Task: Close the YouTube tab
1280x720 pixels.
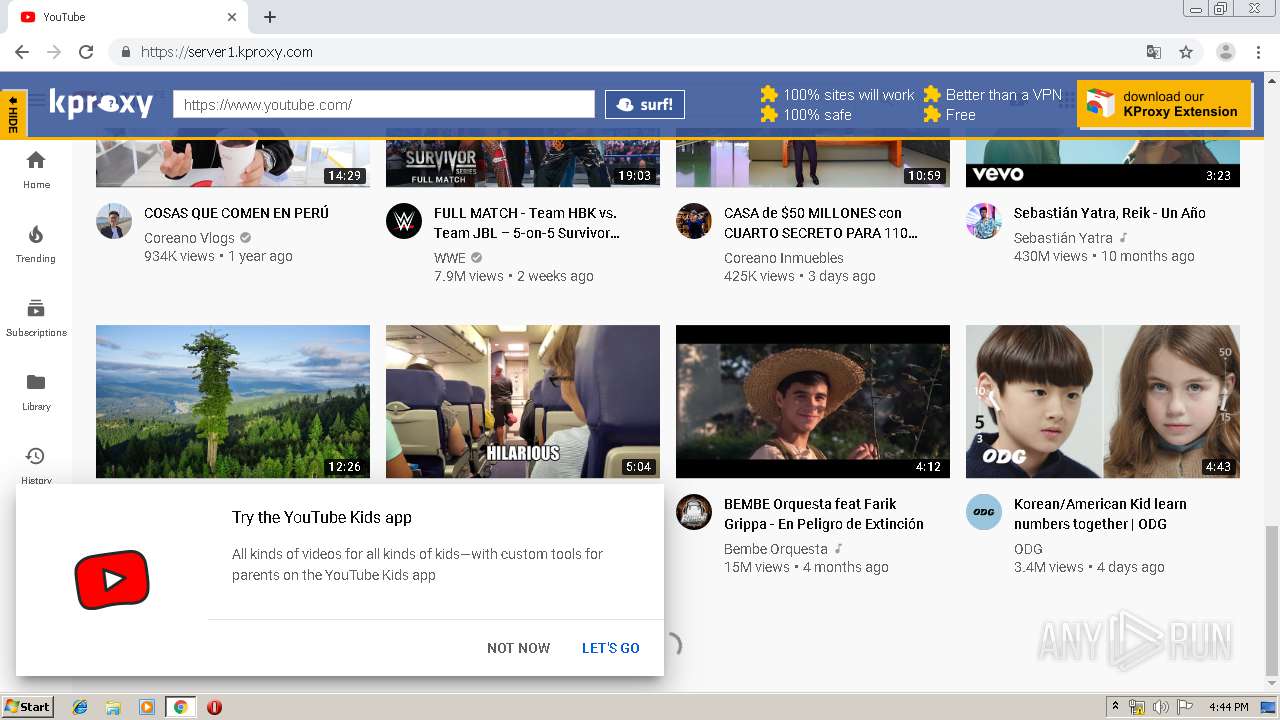Action: point(232,17)
